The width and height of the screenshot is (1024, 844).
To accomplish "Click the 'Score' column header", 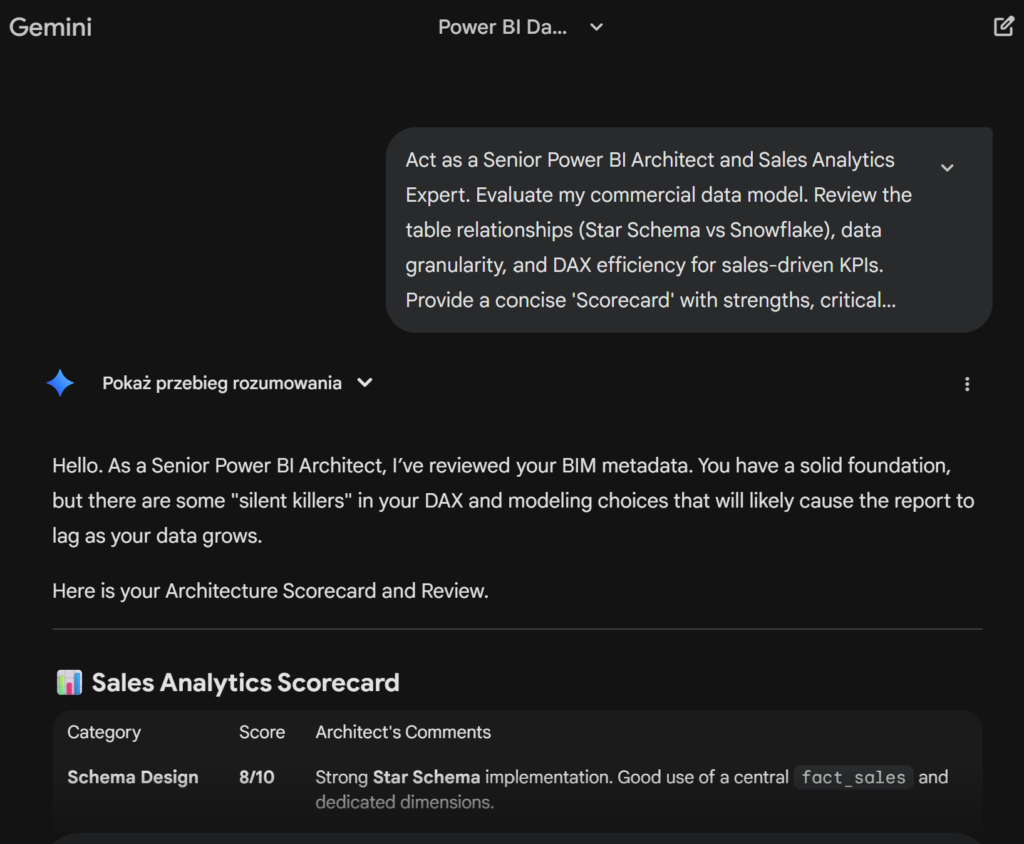I will (262, 732).
